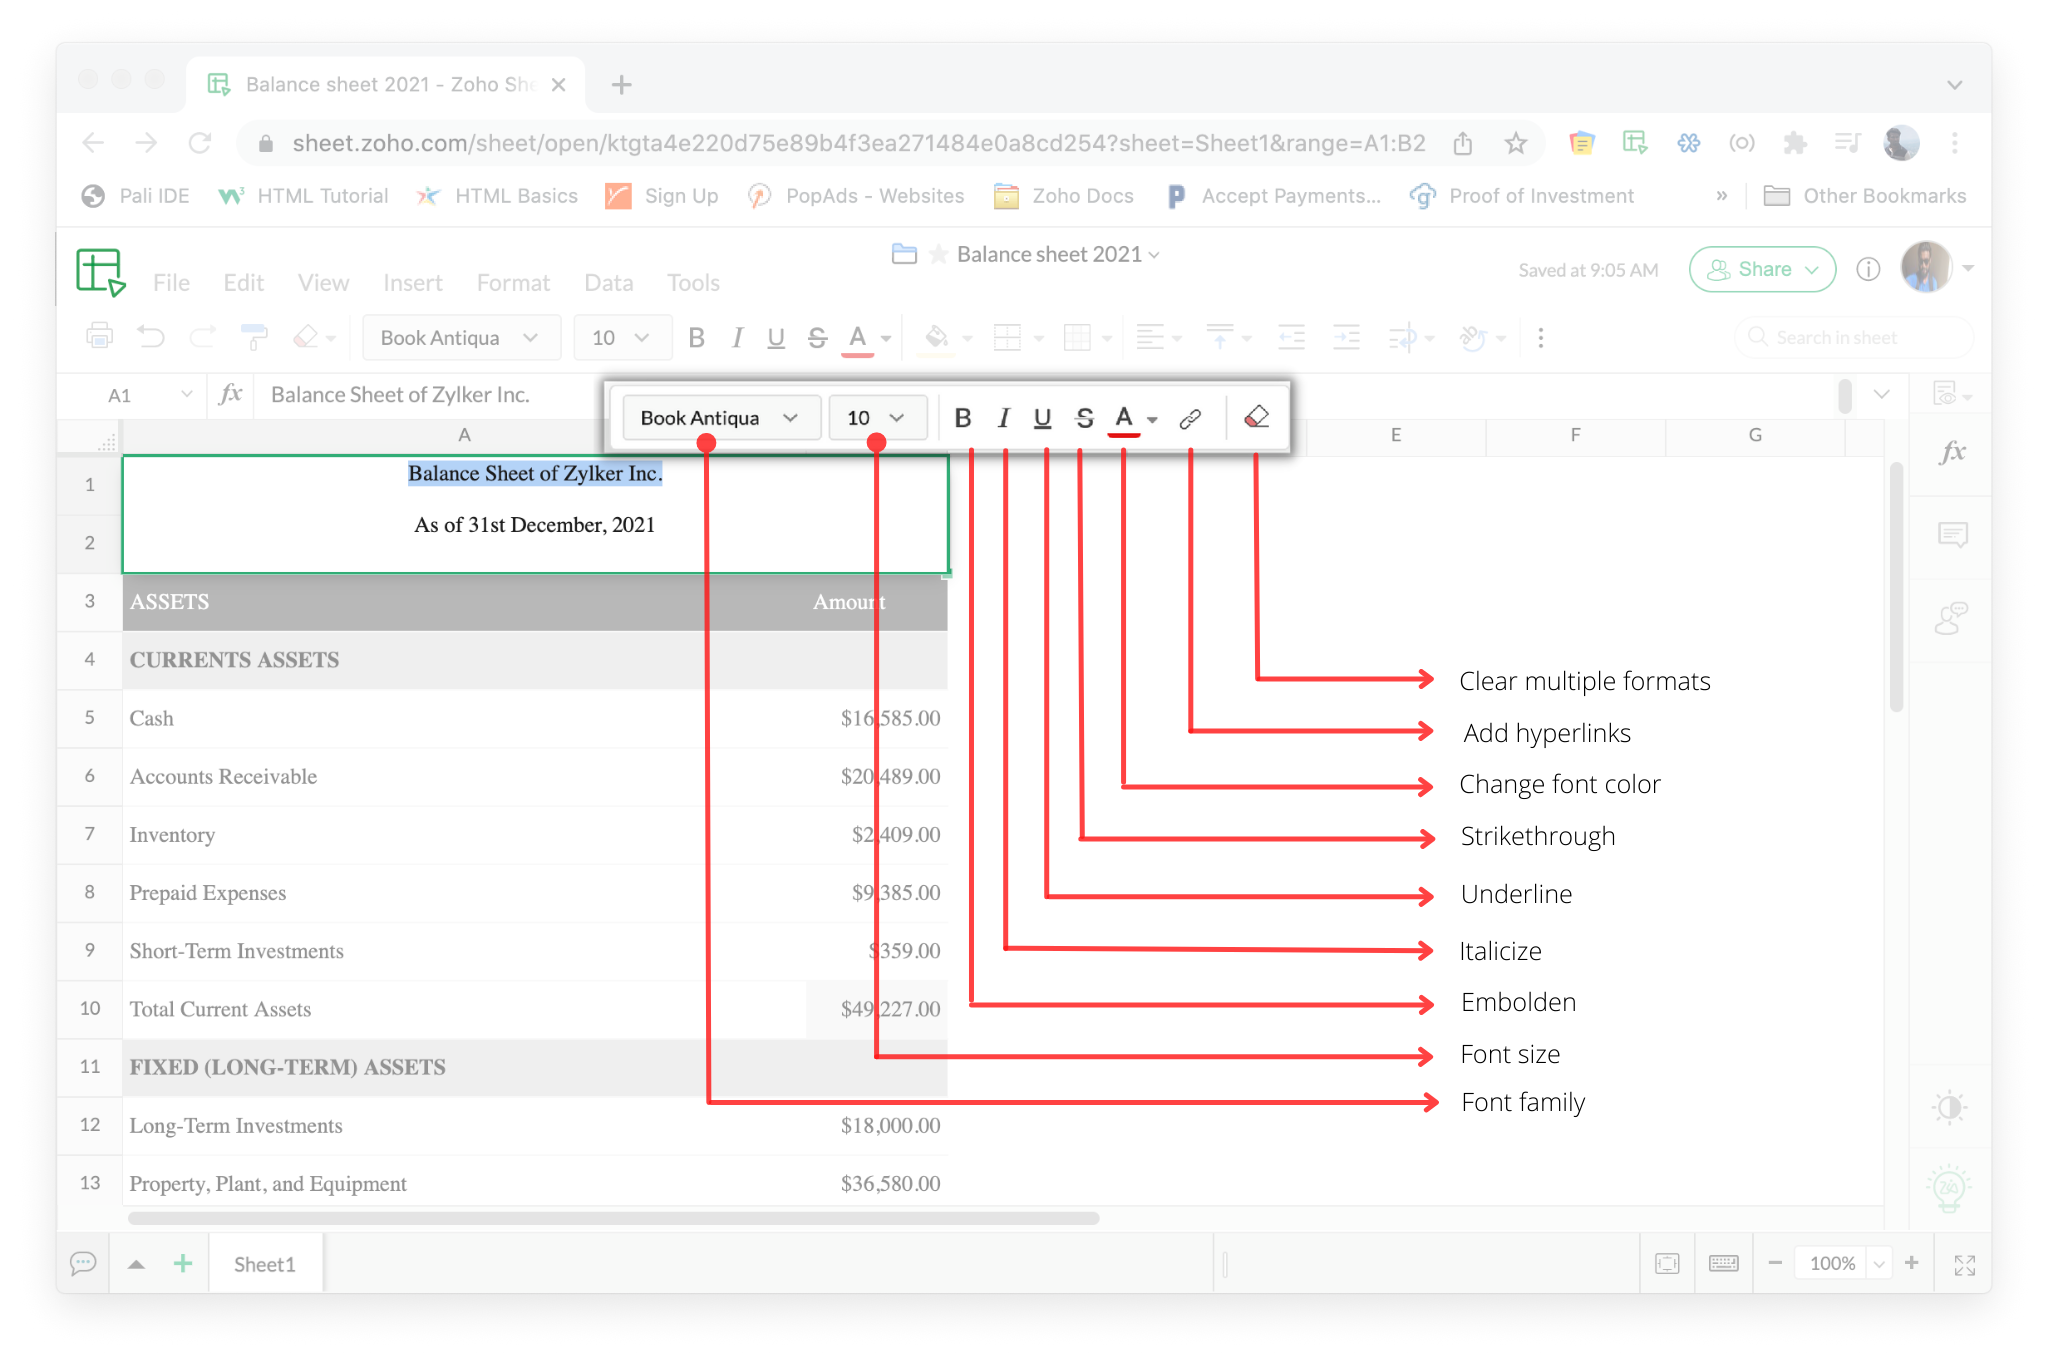This screenshot has height=1363, width=2048.
Task: Toggle Underline in floating toolbar
Action: (1042, 418)
